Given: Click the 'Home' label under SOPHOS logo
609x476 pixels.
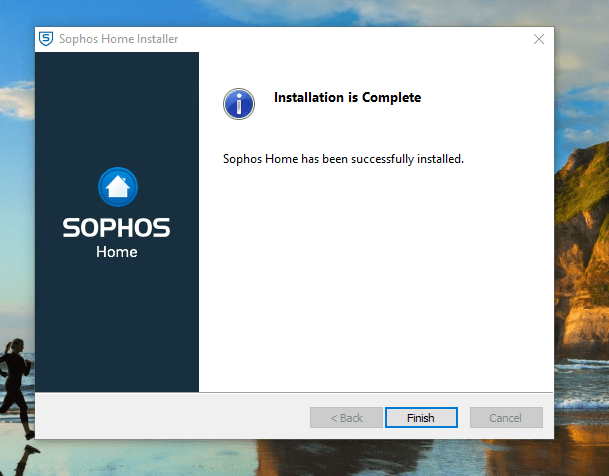Looking at the screenshot, I should (x=117, y=252).
